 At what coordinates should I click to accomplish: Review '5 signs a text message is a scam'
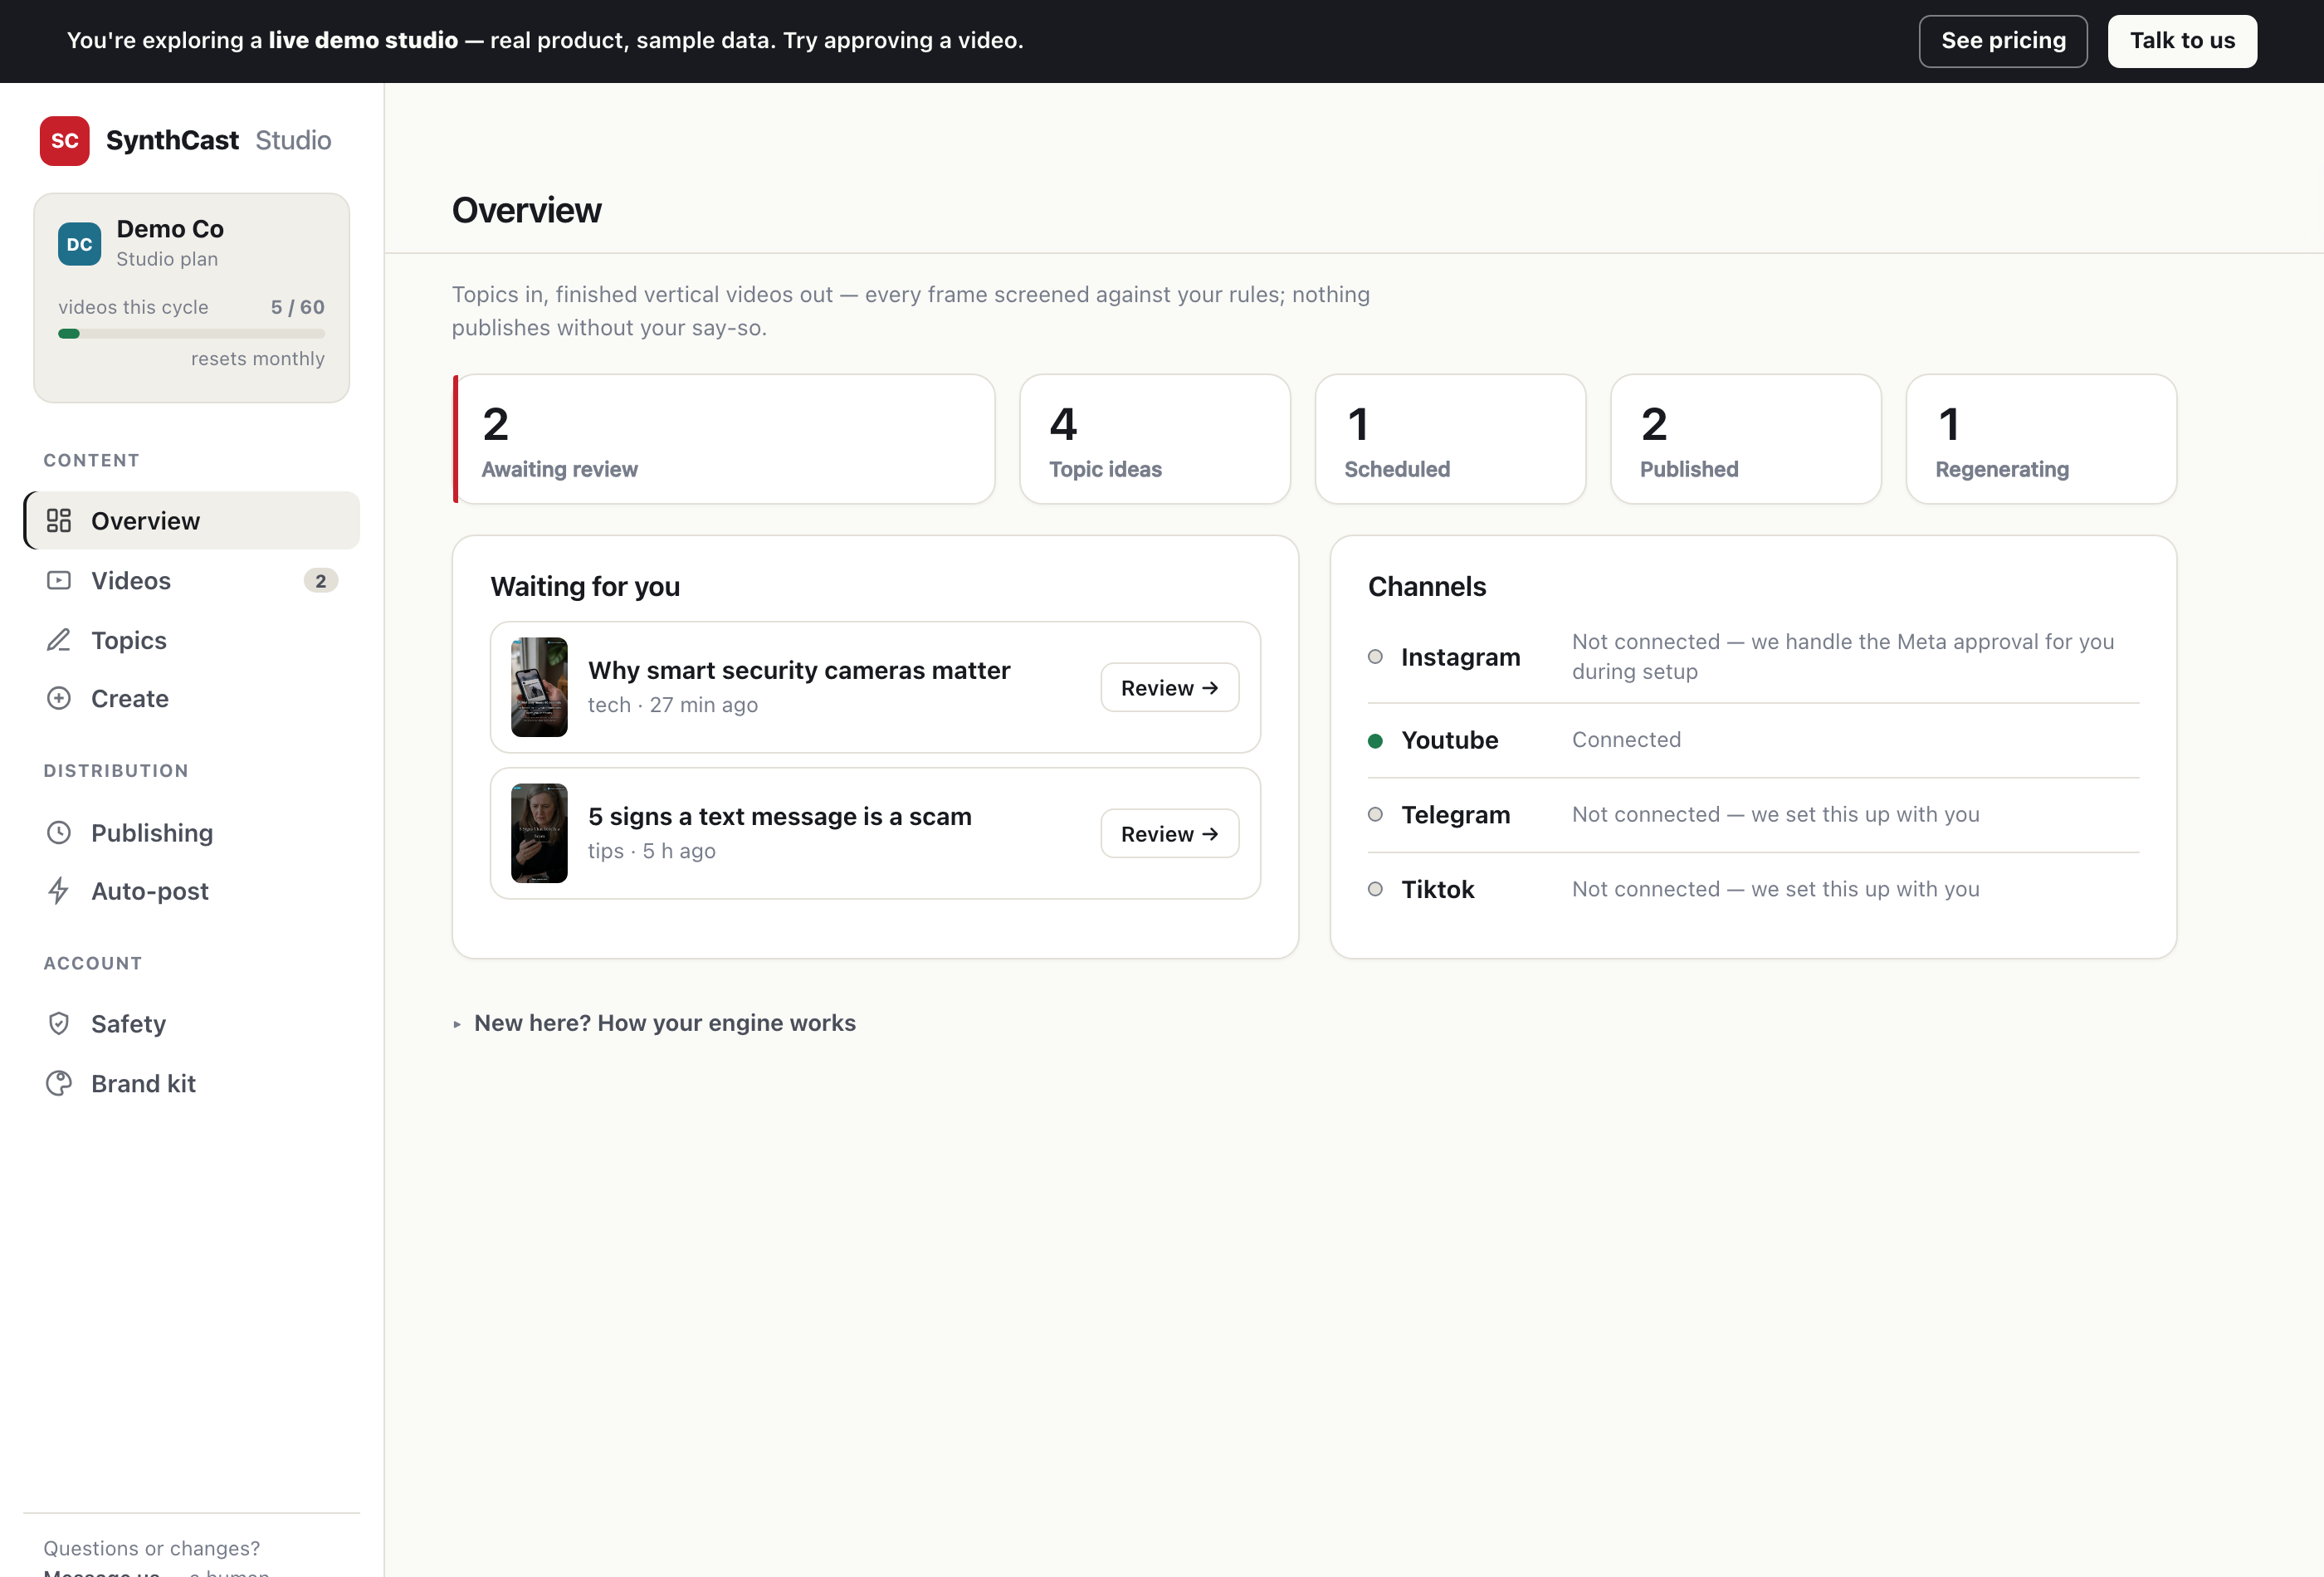(x=1169, y=834)
